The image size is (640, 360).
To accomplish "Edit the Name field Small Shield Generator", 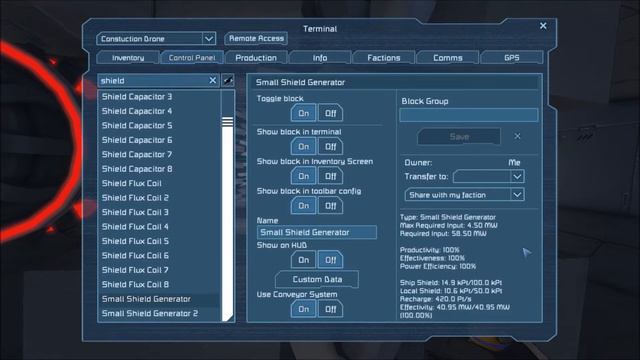I will coord(317,232).
